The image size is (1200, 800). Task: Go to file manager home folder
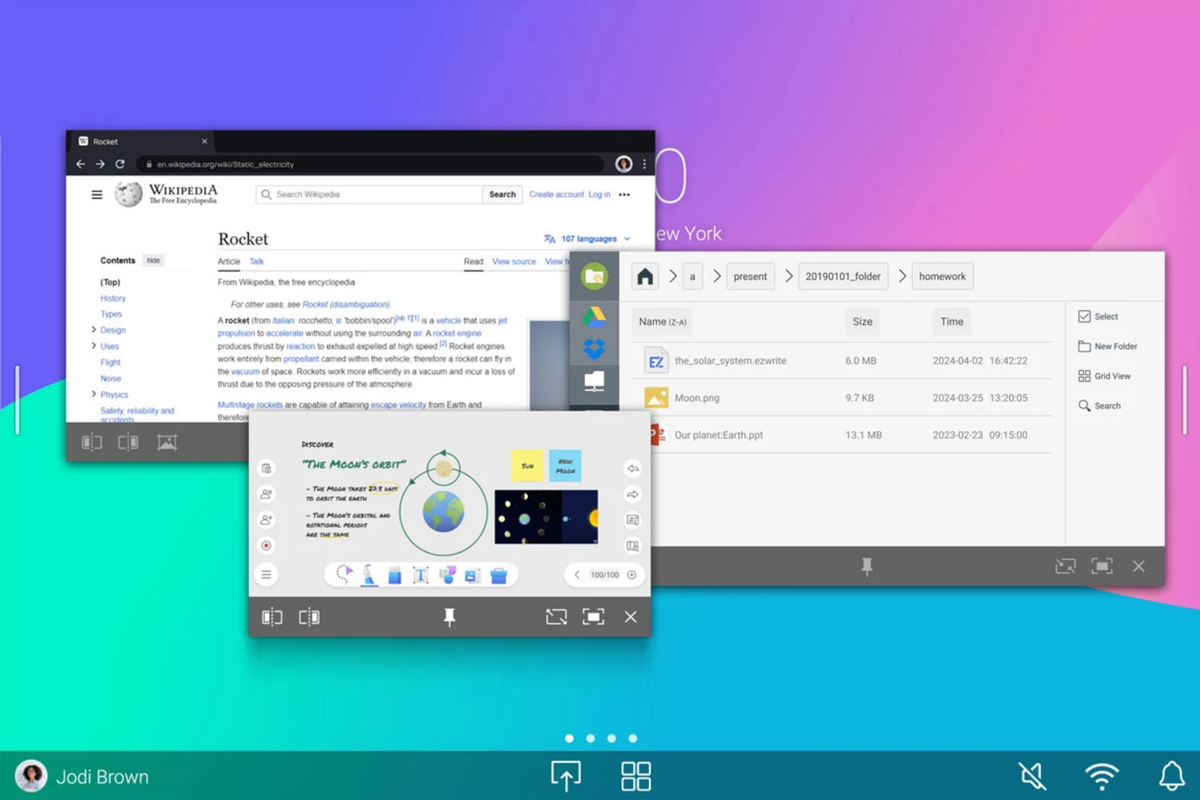(x=645, y=277)
